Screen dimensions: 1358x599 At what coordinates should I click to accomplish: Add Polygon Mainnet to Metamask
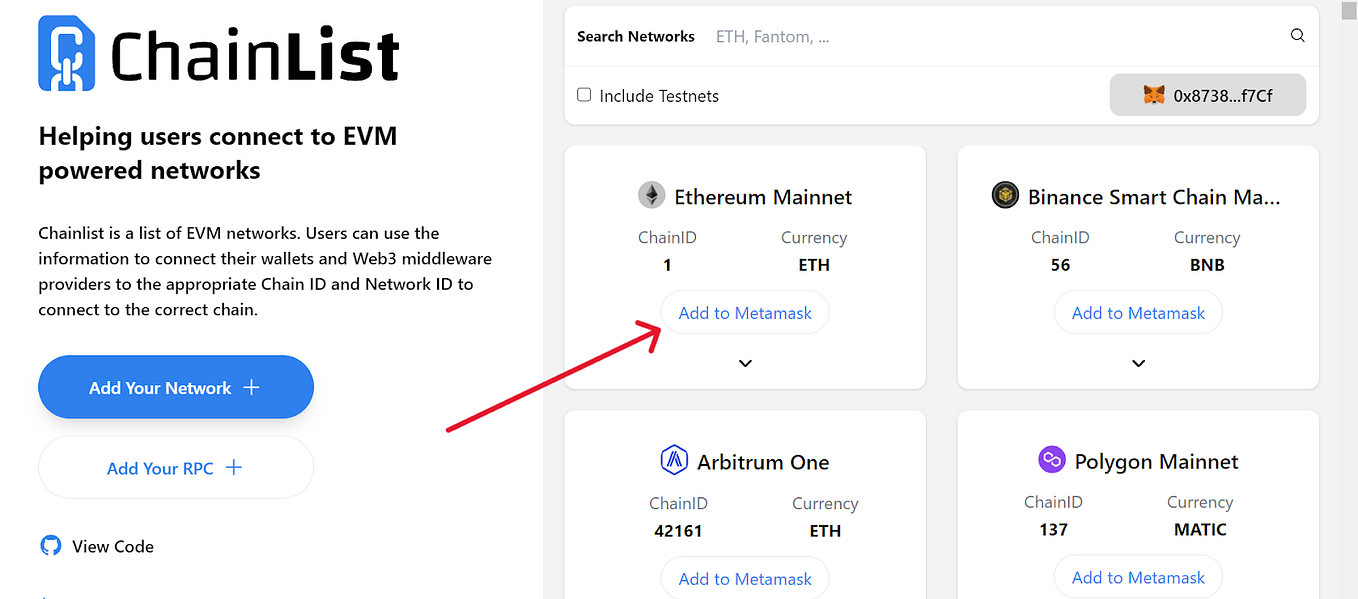1138,577
